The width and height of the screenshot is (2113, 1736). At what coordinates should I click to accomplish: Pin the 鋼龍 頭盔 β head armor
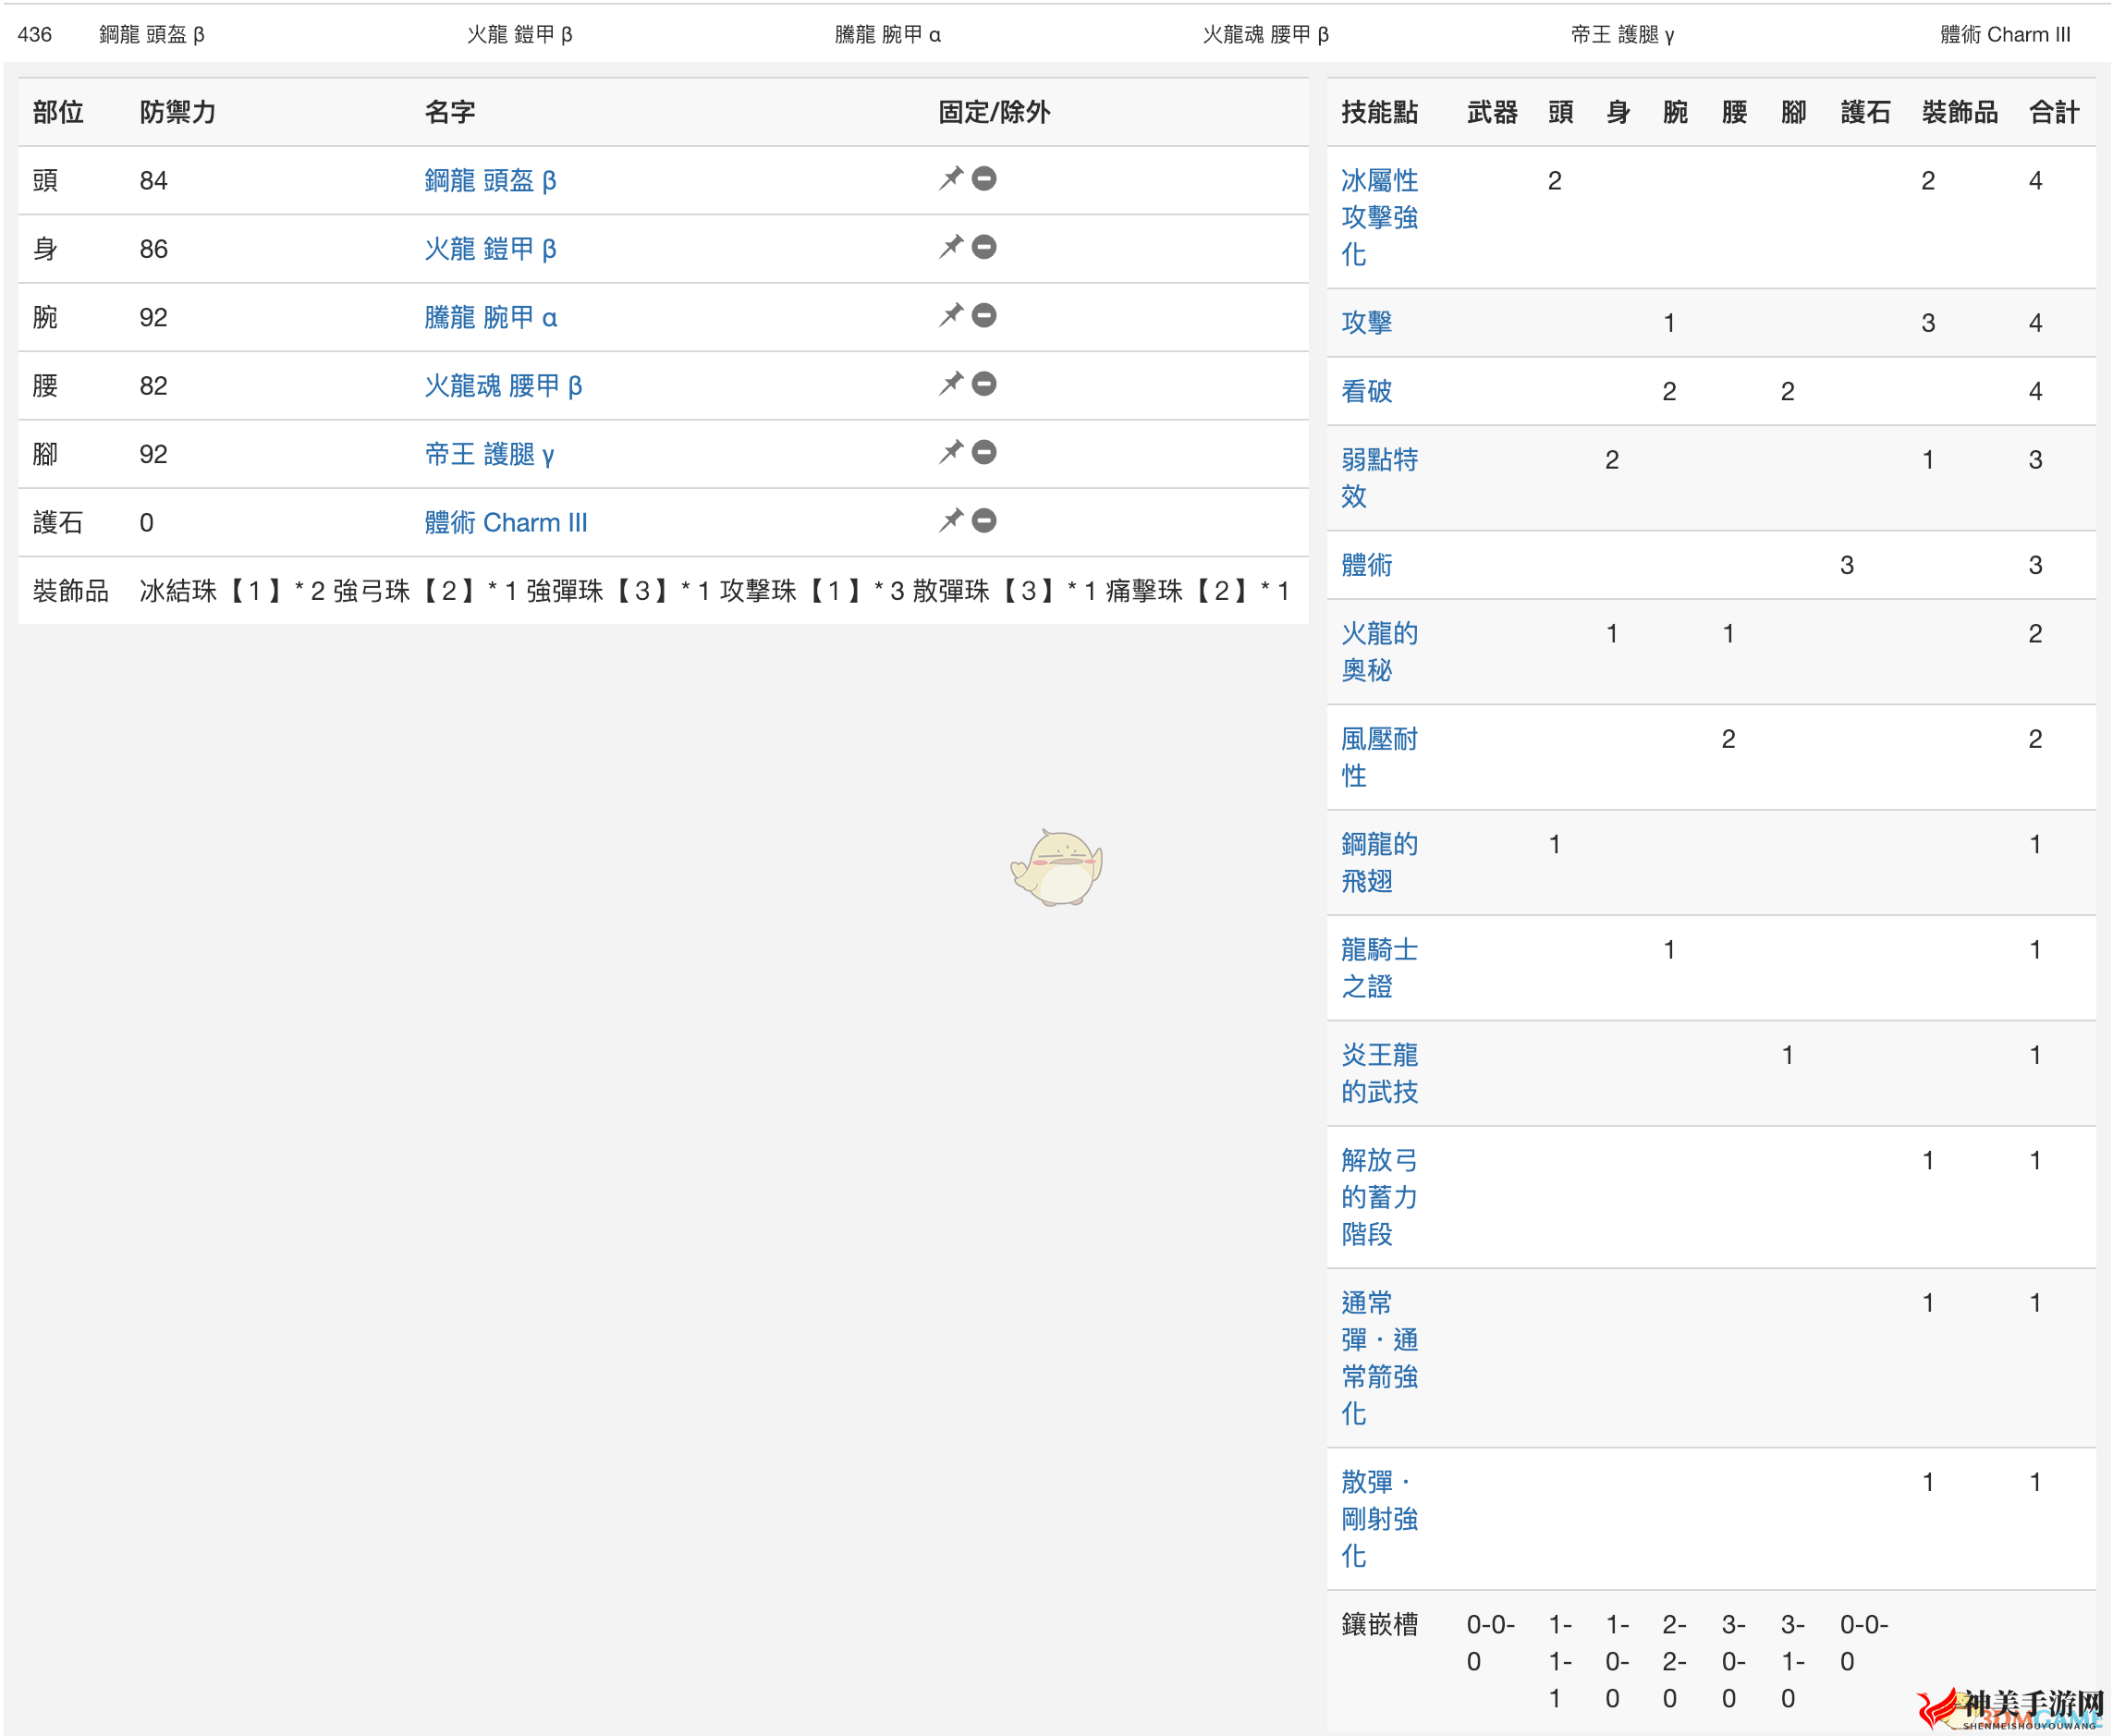click(x=950, y=179)
